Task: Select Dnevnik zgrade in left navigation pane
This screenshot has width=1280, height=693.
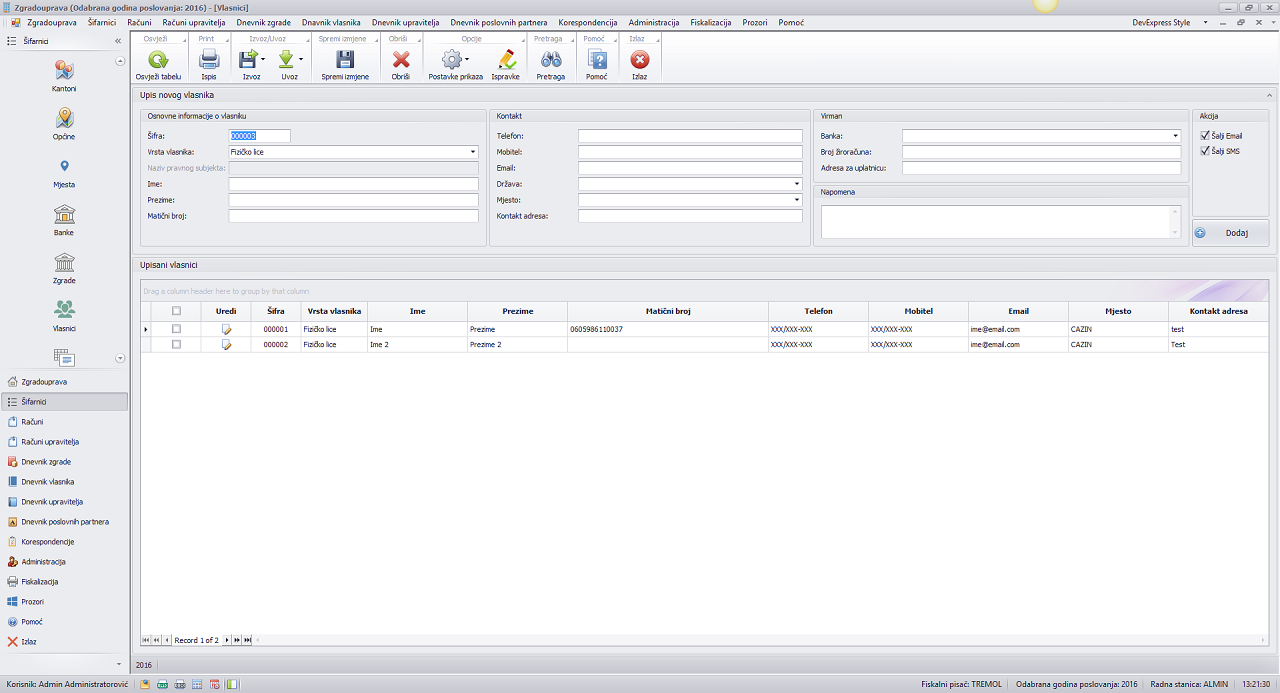Action: 65,462
